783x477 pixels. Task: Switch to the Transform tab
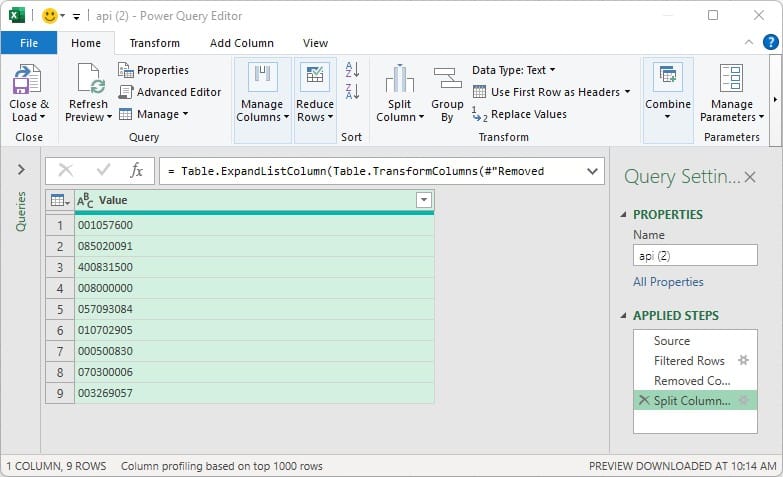[x=155, y=43]
